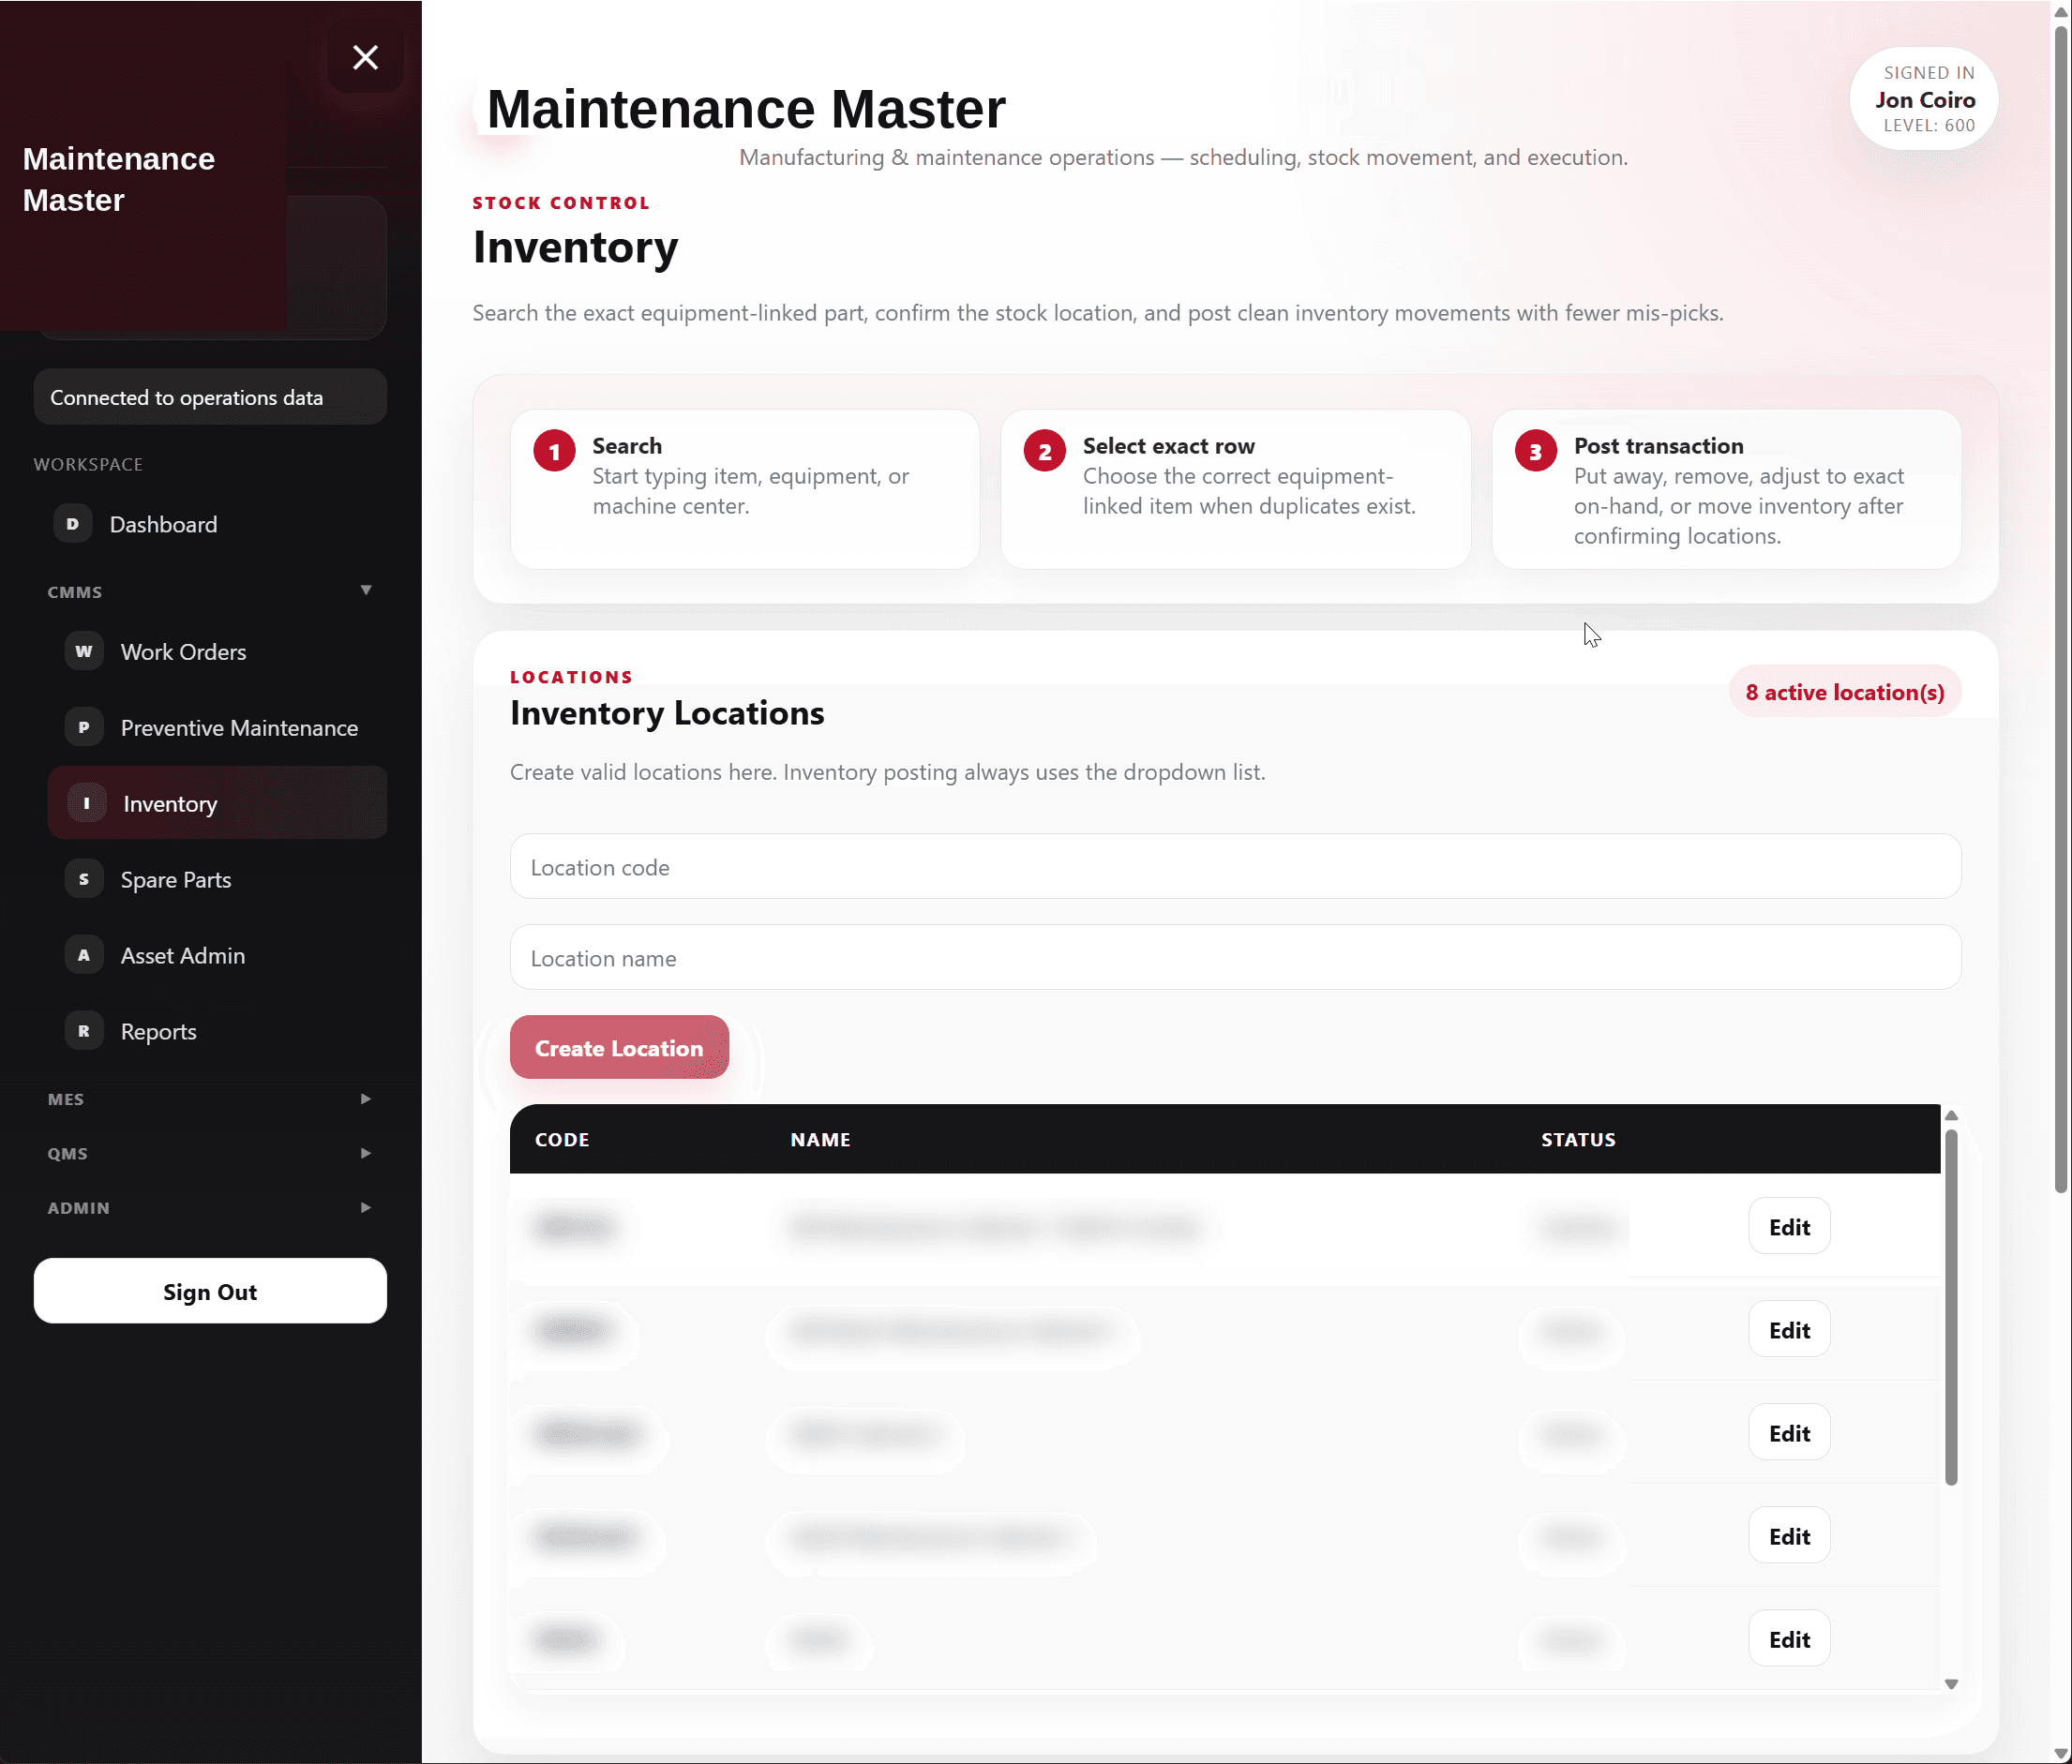Click the Sign Out button
Image resolution: width=2072 pixels, height=1764 pixels.
tap(210, 1291)
